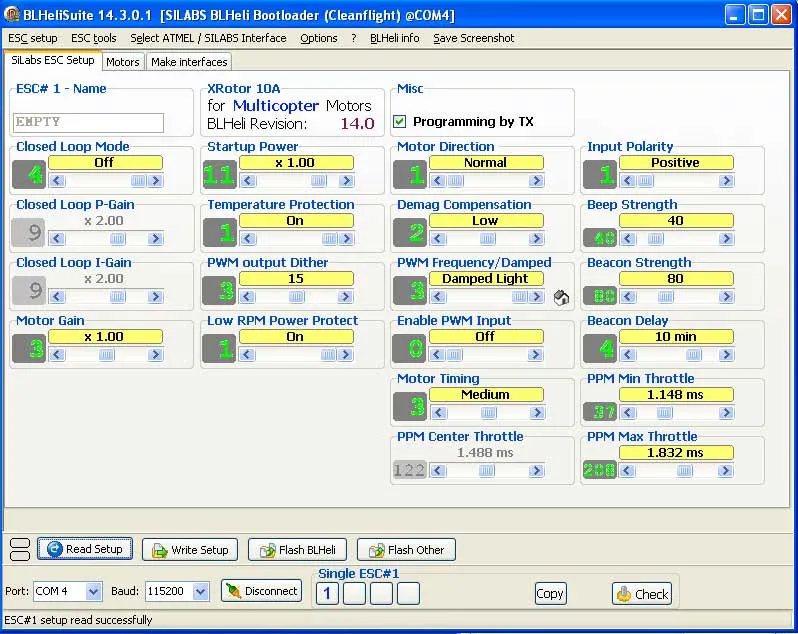Click the Copy button
This screenshot has width=798, height=634.
550,593
